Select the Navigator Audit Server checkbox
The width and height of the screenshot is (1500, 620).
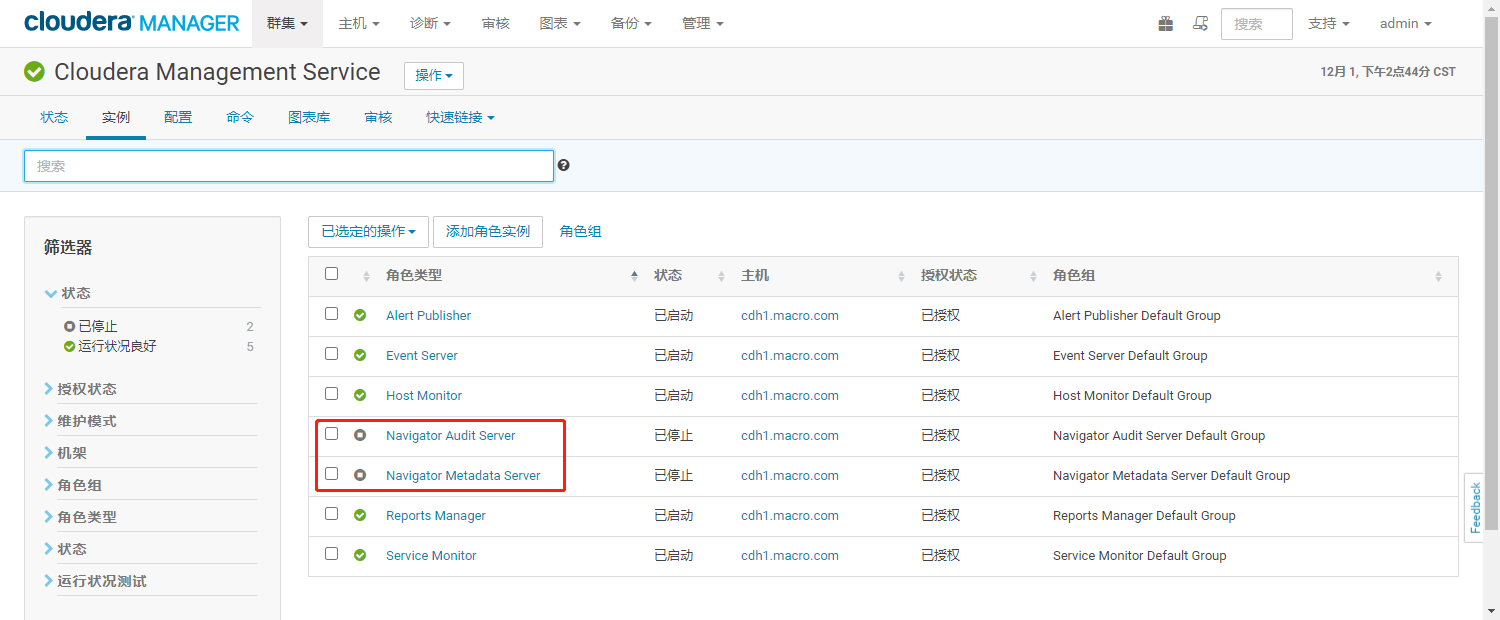(x=332, y=434)
